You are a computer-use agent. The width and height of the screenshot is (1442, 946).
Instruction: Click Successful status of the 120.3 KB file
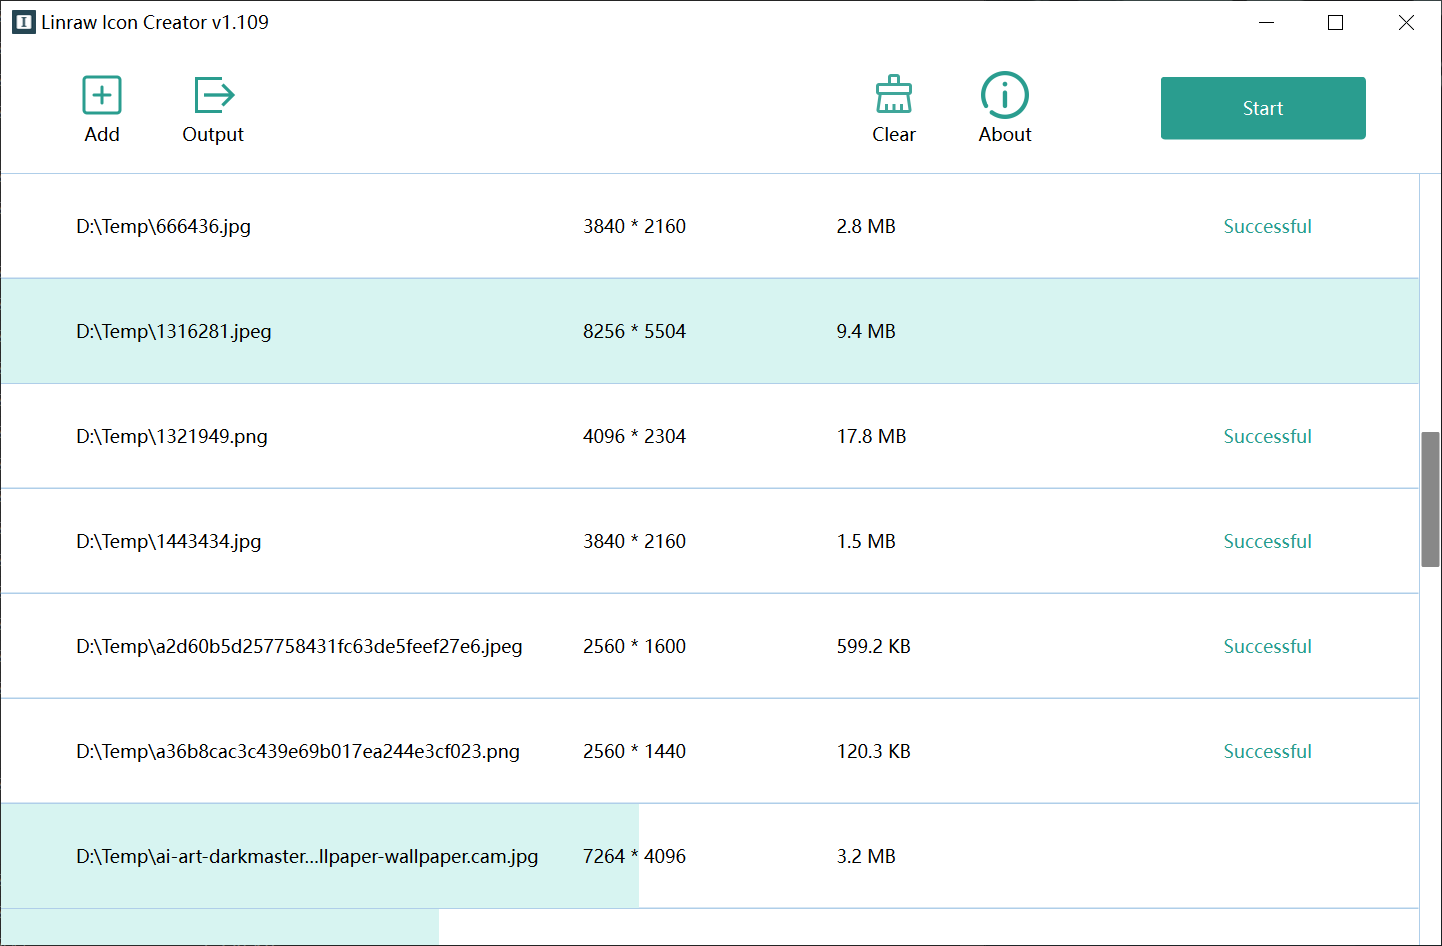[x=1268, y=751]
